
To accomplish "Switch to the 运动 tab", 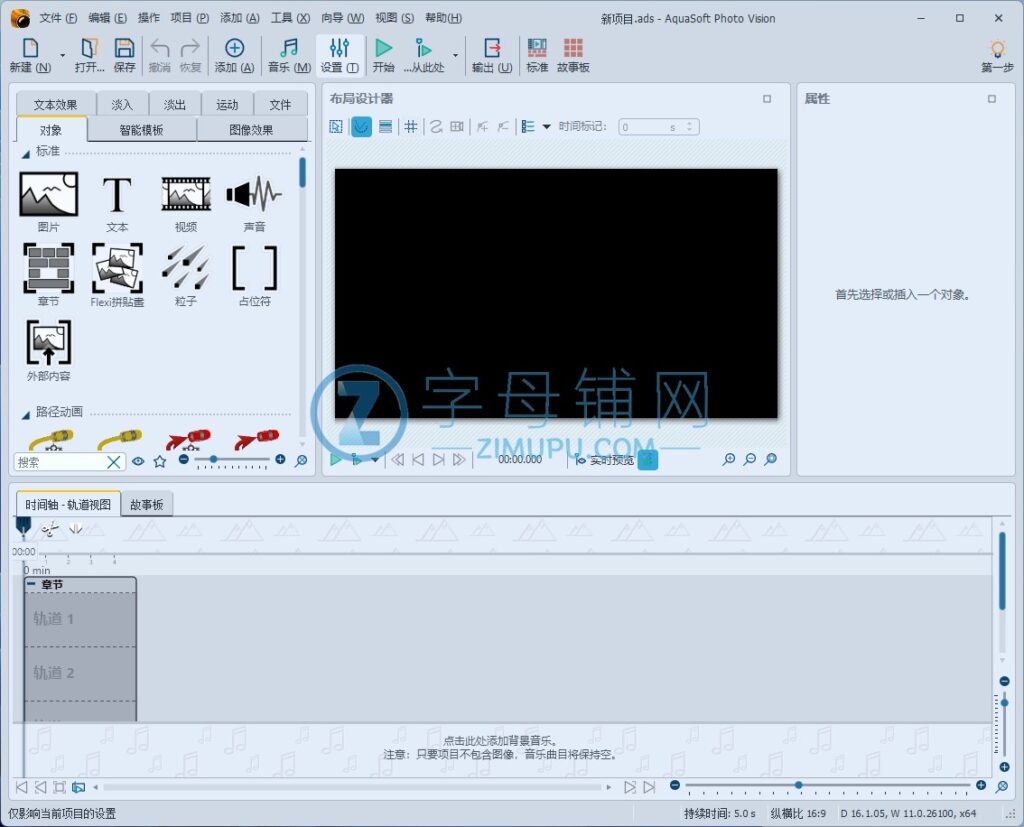I will click(x=227, y=105).
